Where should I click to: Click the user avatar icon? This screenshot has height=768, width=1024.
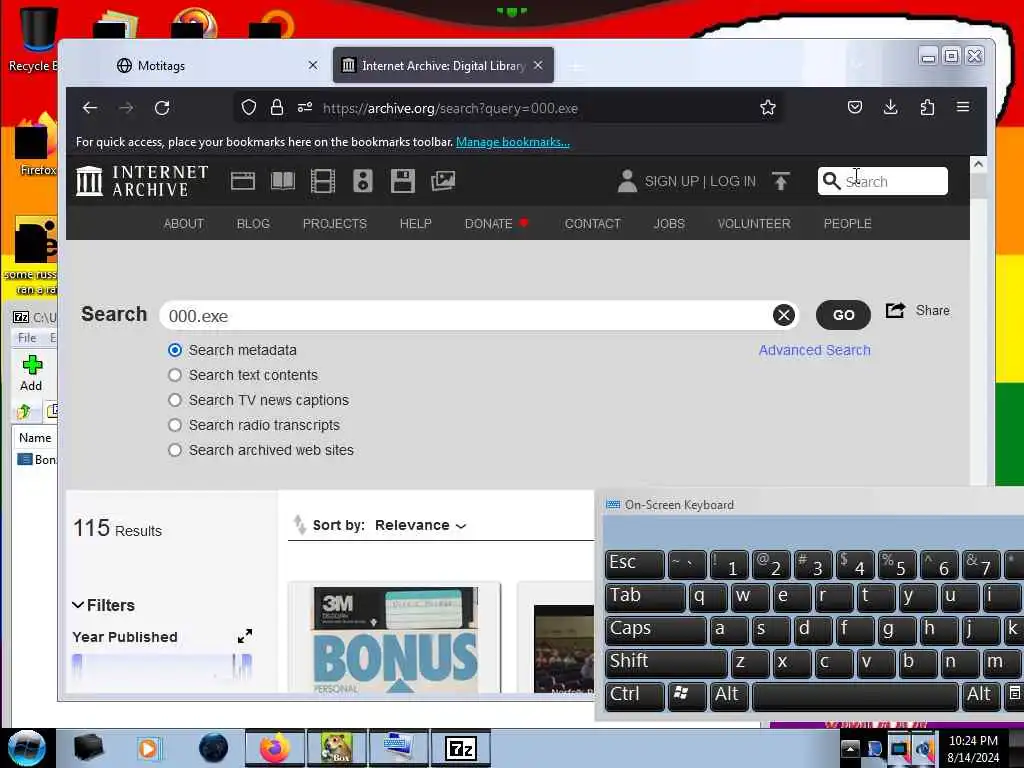click(627, 181)
